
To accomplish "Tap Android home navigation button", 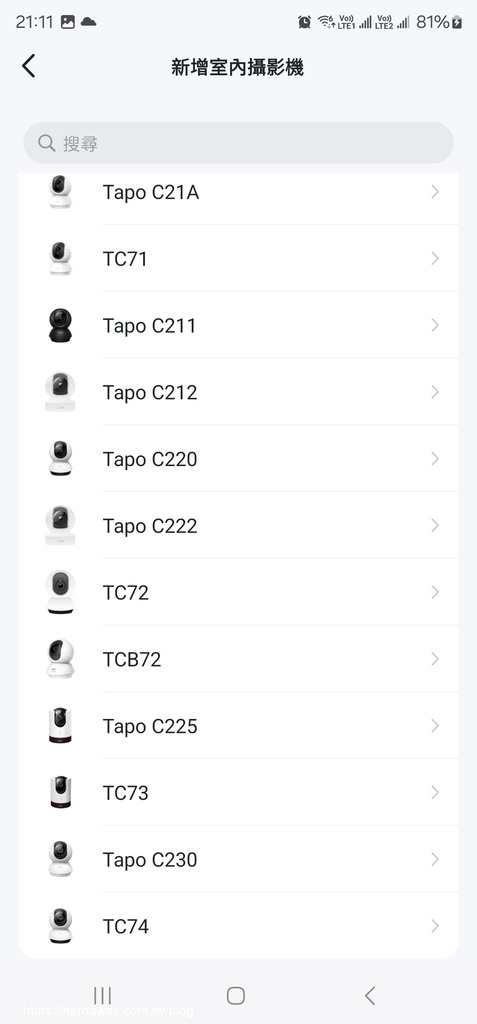I will (x=236, y=995).
